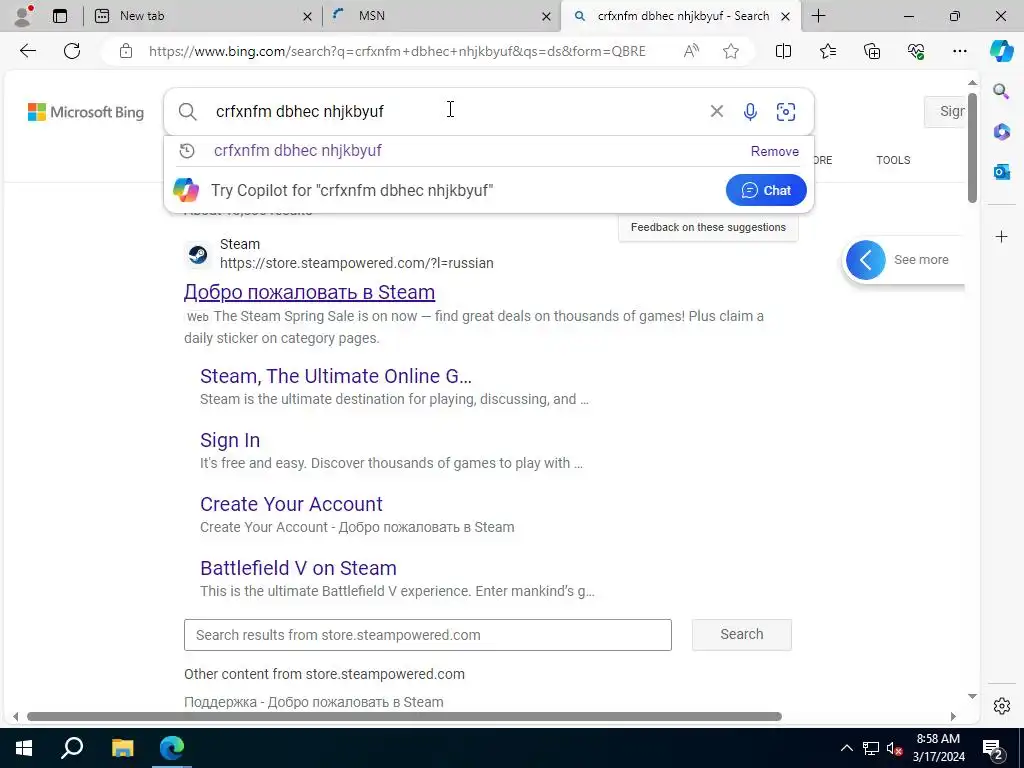Open the Steam Sign In link

tap(230, 440)
